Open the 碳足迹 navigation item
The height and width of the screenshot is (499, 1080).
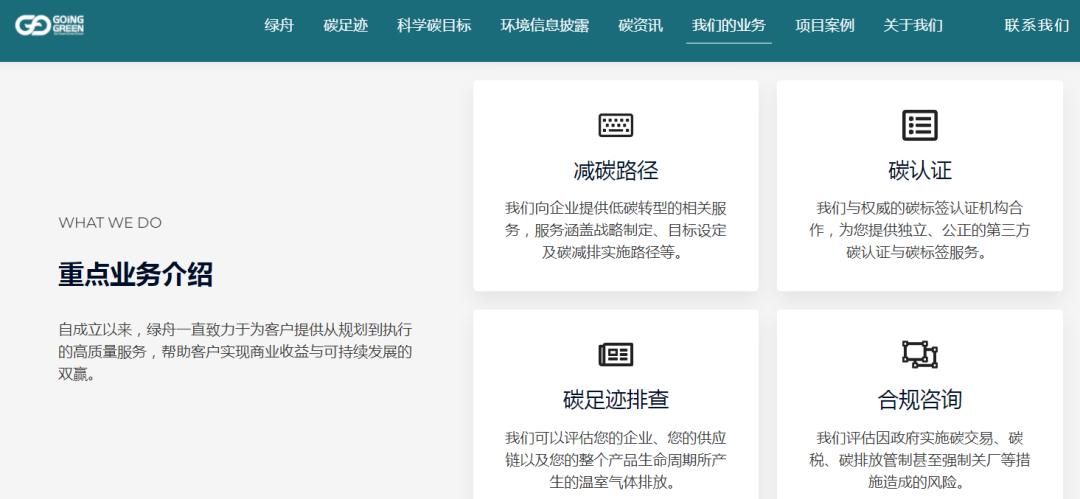346,26
